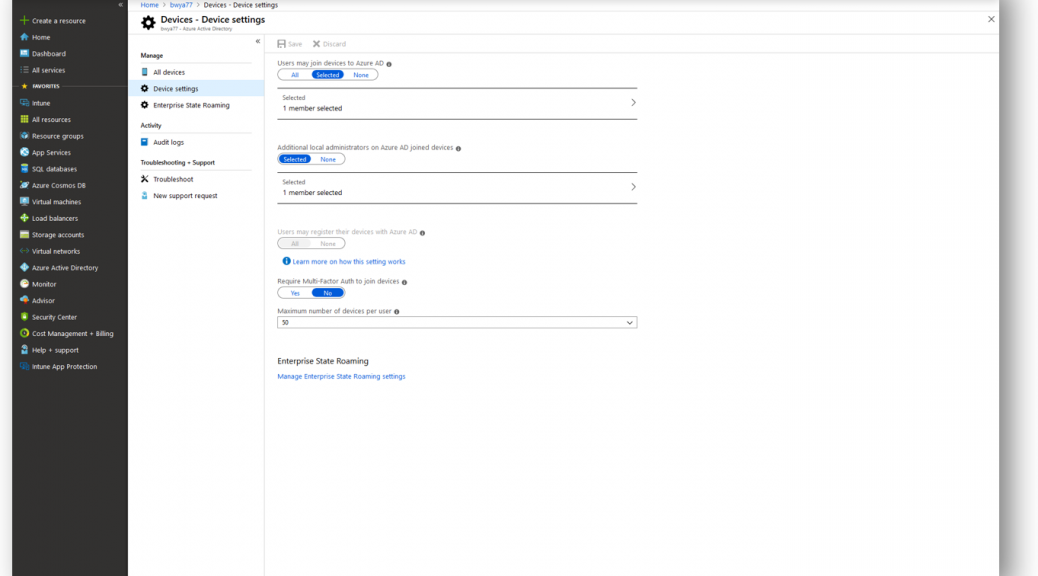Choose Selected for Users may join devices

(x=328, y=75)
